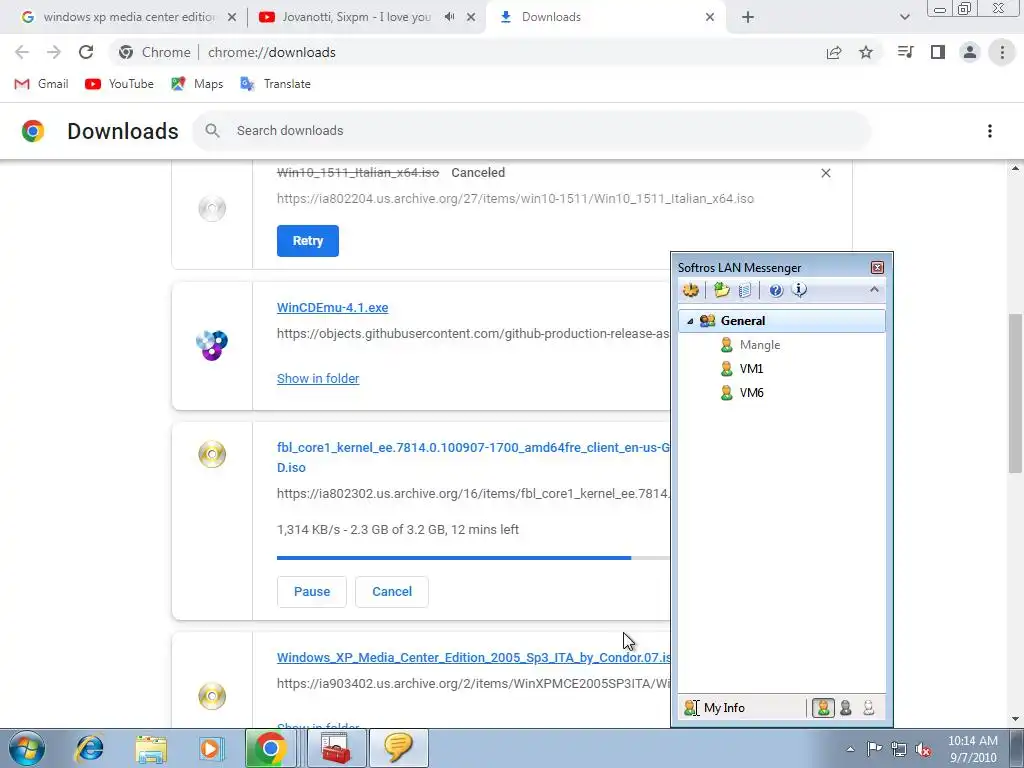Open the network tray icon

(899, 749)
